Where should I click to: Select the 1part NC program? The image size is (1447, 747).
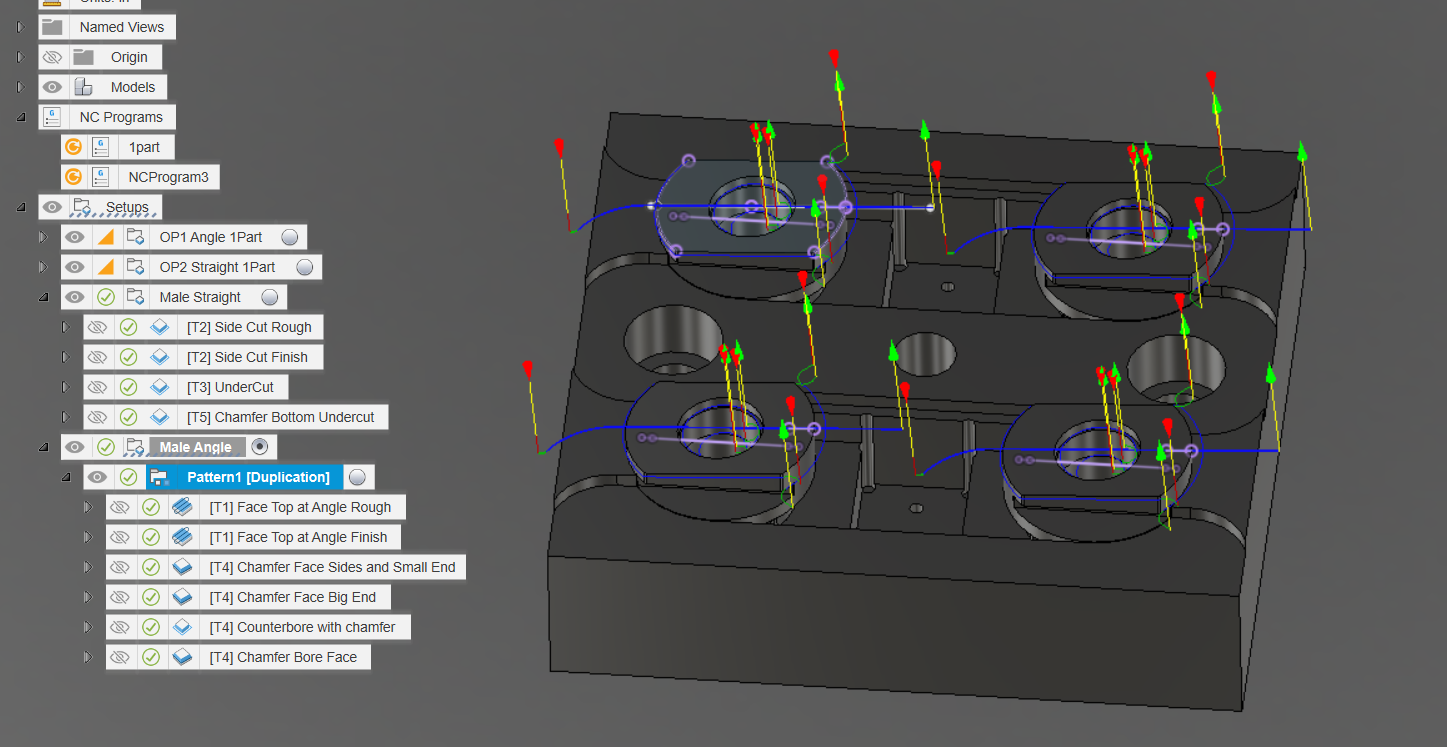tap(144, 147)
